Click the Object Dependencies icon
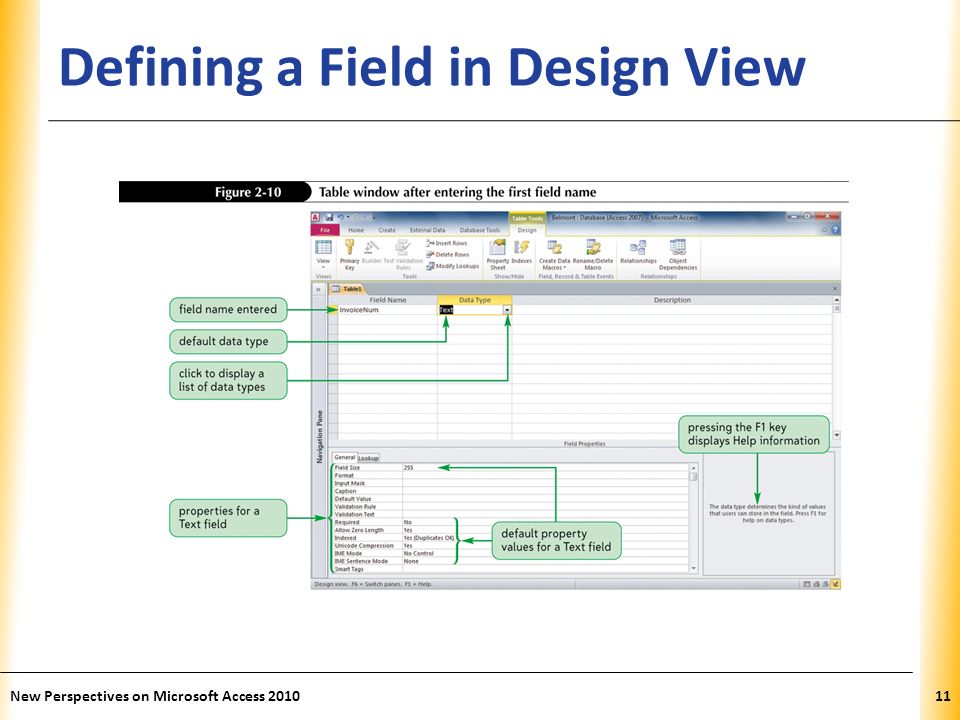Image resolution: width=960 pixels, height=720 pixels. tap(678, 247)
